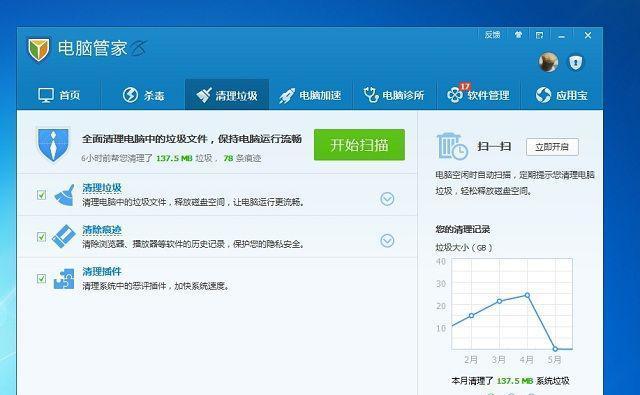Click the monitor icon on 首页
Screen dimensions: 640x395
pyautogui.click(x=46, y=95)
